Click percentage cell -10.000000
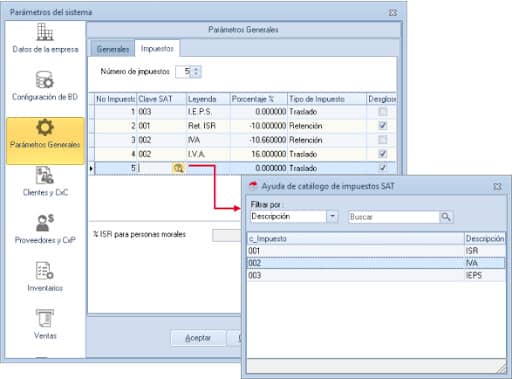 [x=259, y=126]
